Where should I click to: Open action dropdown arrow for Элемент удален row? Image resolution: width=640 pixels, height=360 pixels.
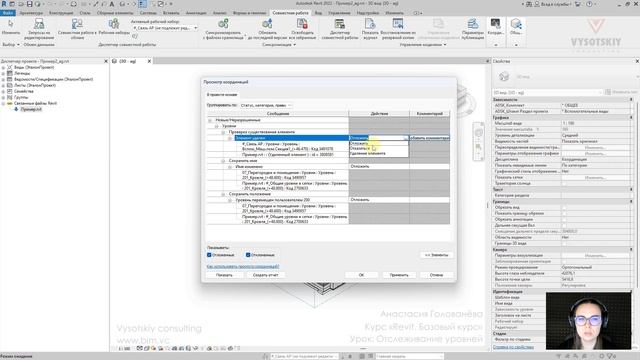click(x=406, y=138)
